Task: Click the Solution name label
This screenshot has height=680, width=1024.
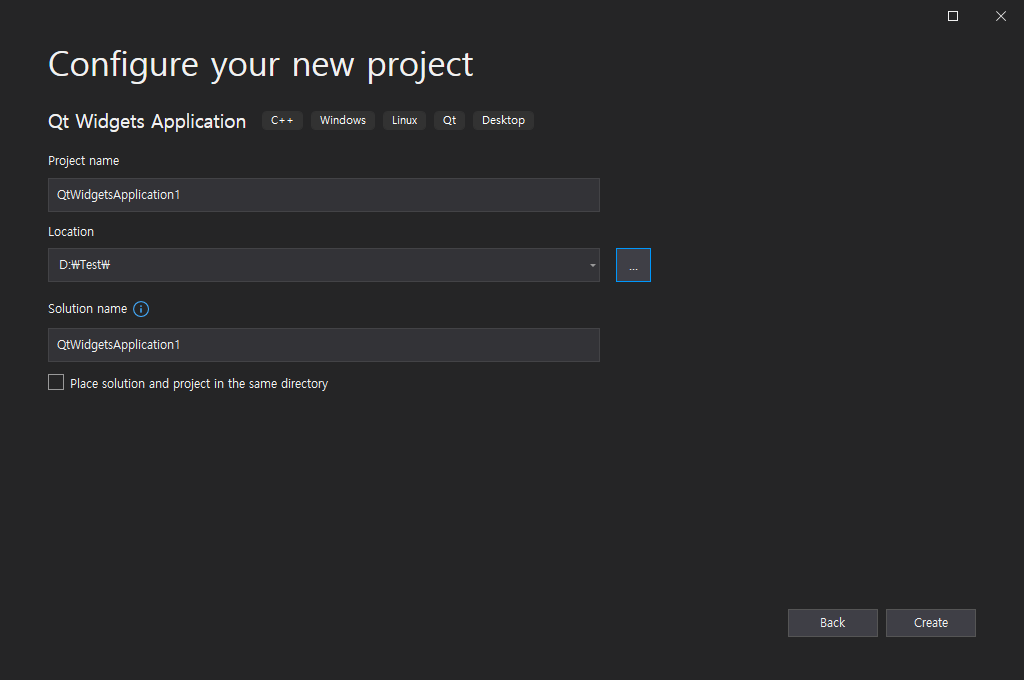Action: click(88, 309)
